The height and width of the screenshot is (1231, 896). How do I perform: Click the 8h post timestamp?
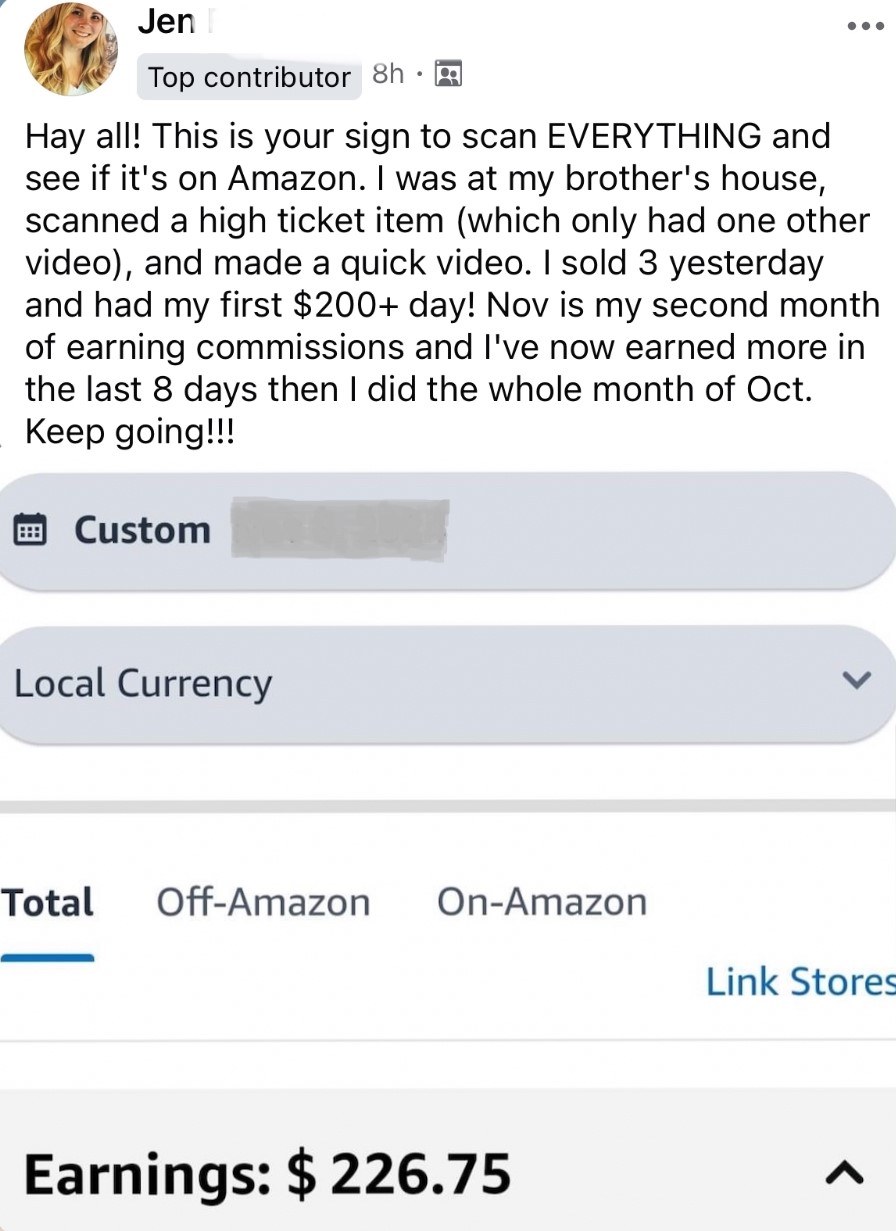point(387,74)
